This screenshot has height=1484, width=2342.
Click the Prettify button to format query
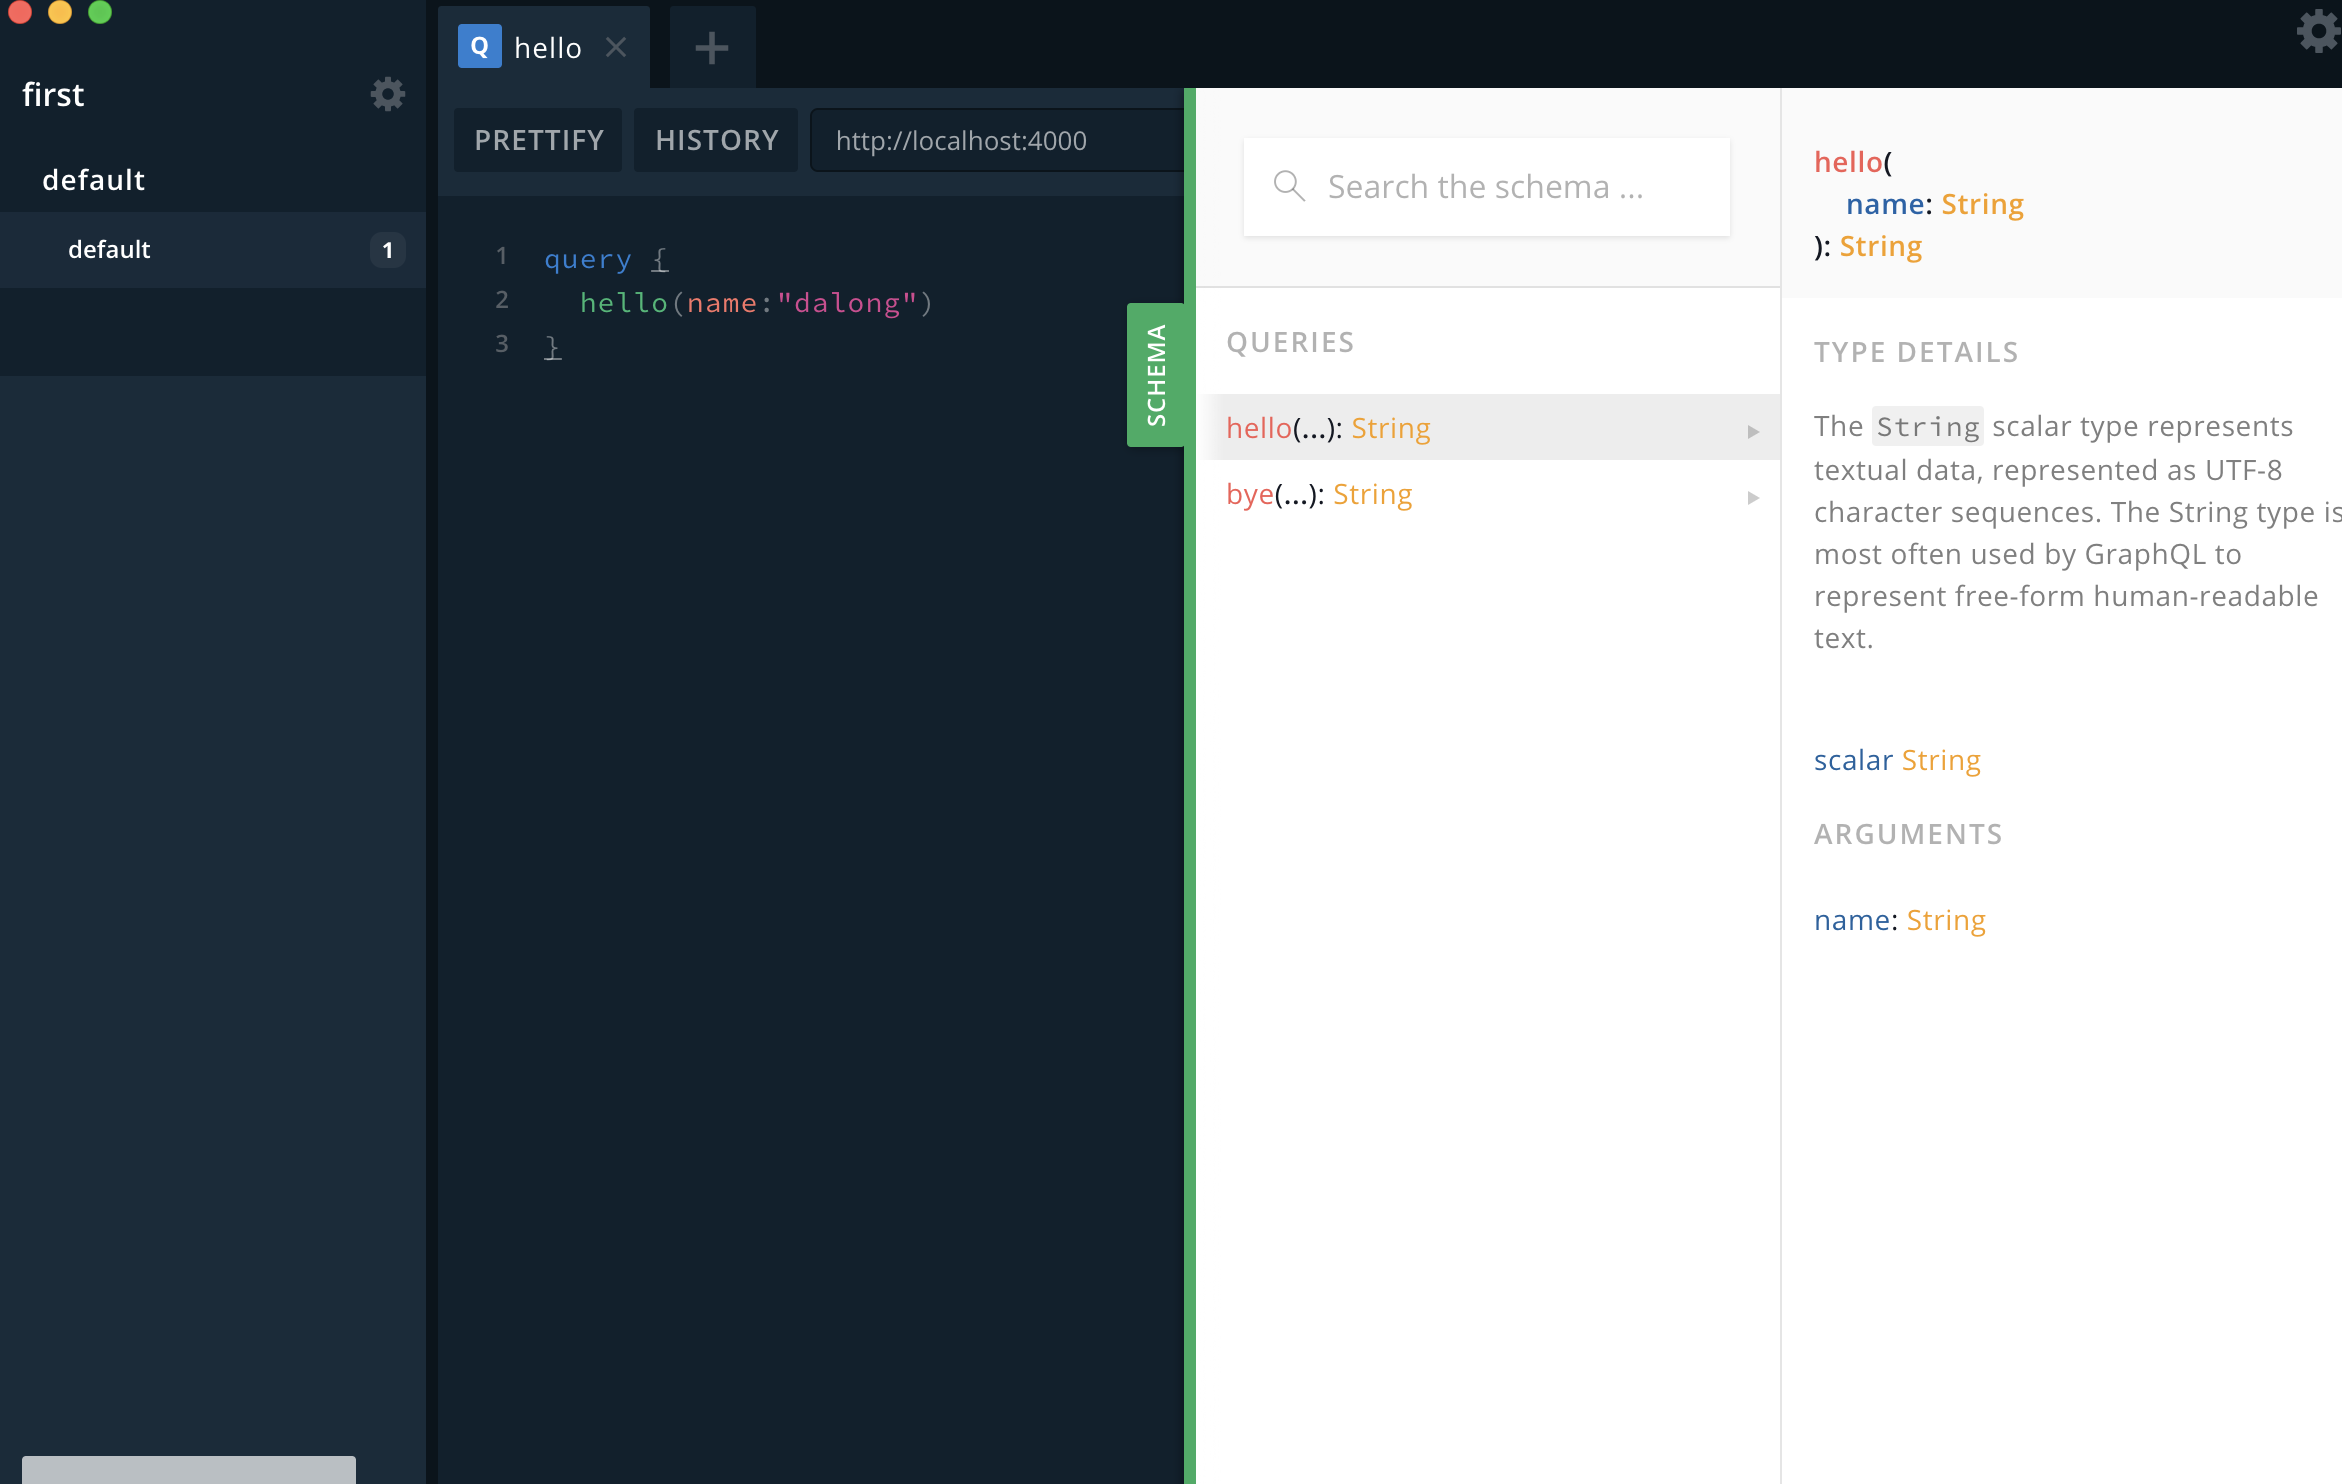pos(538,140)
